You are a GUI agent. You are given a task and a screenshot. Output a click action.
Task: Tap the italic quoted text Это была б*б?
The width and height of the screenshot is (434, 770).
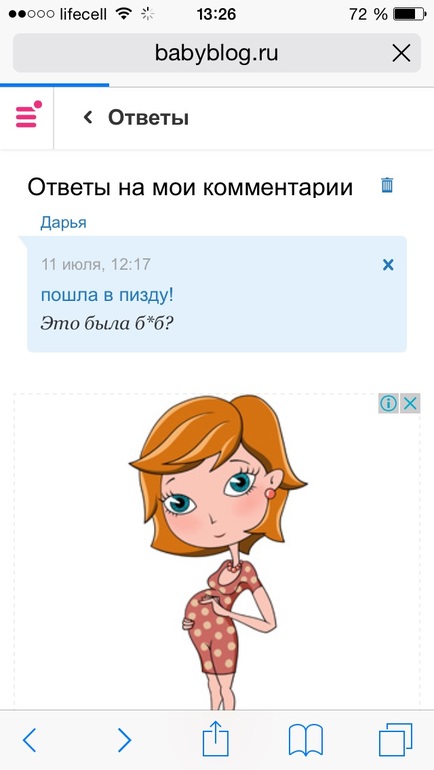(108, 323)
